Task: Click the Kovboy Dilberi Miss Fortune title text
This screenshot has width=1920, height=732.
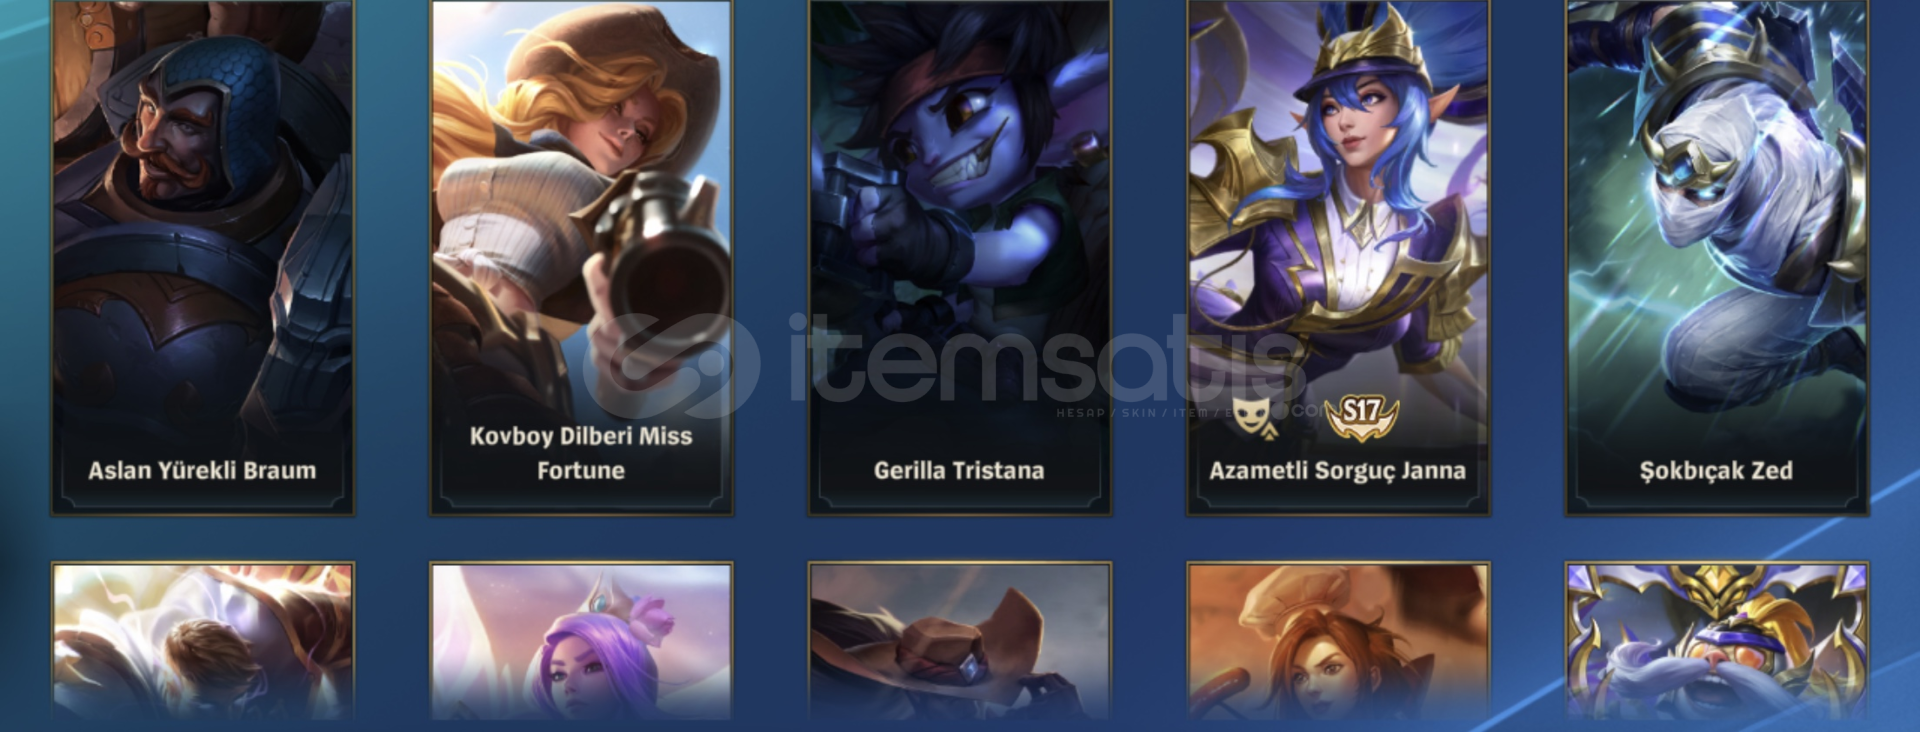Action: pos(581,453)
